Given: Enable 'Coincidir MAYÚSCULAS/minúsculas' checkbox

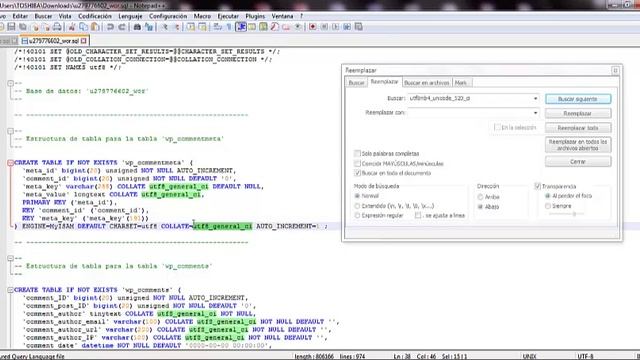Looking at the screenshot, I should tap(357, 163).
